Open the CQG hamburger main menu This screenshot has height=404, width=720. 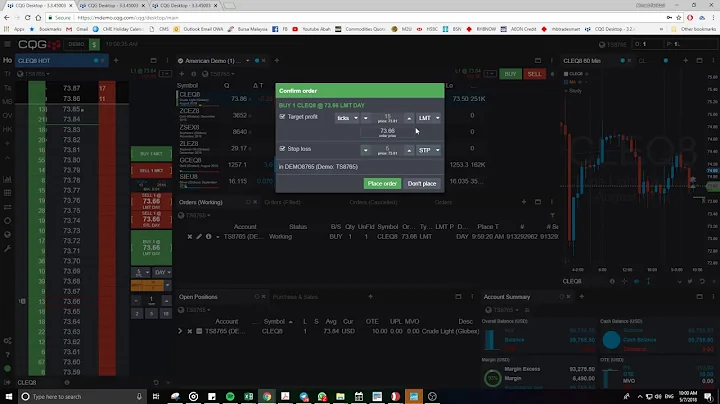(x=7, y=44)
